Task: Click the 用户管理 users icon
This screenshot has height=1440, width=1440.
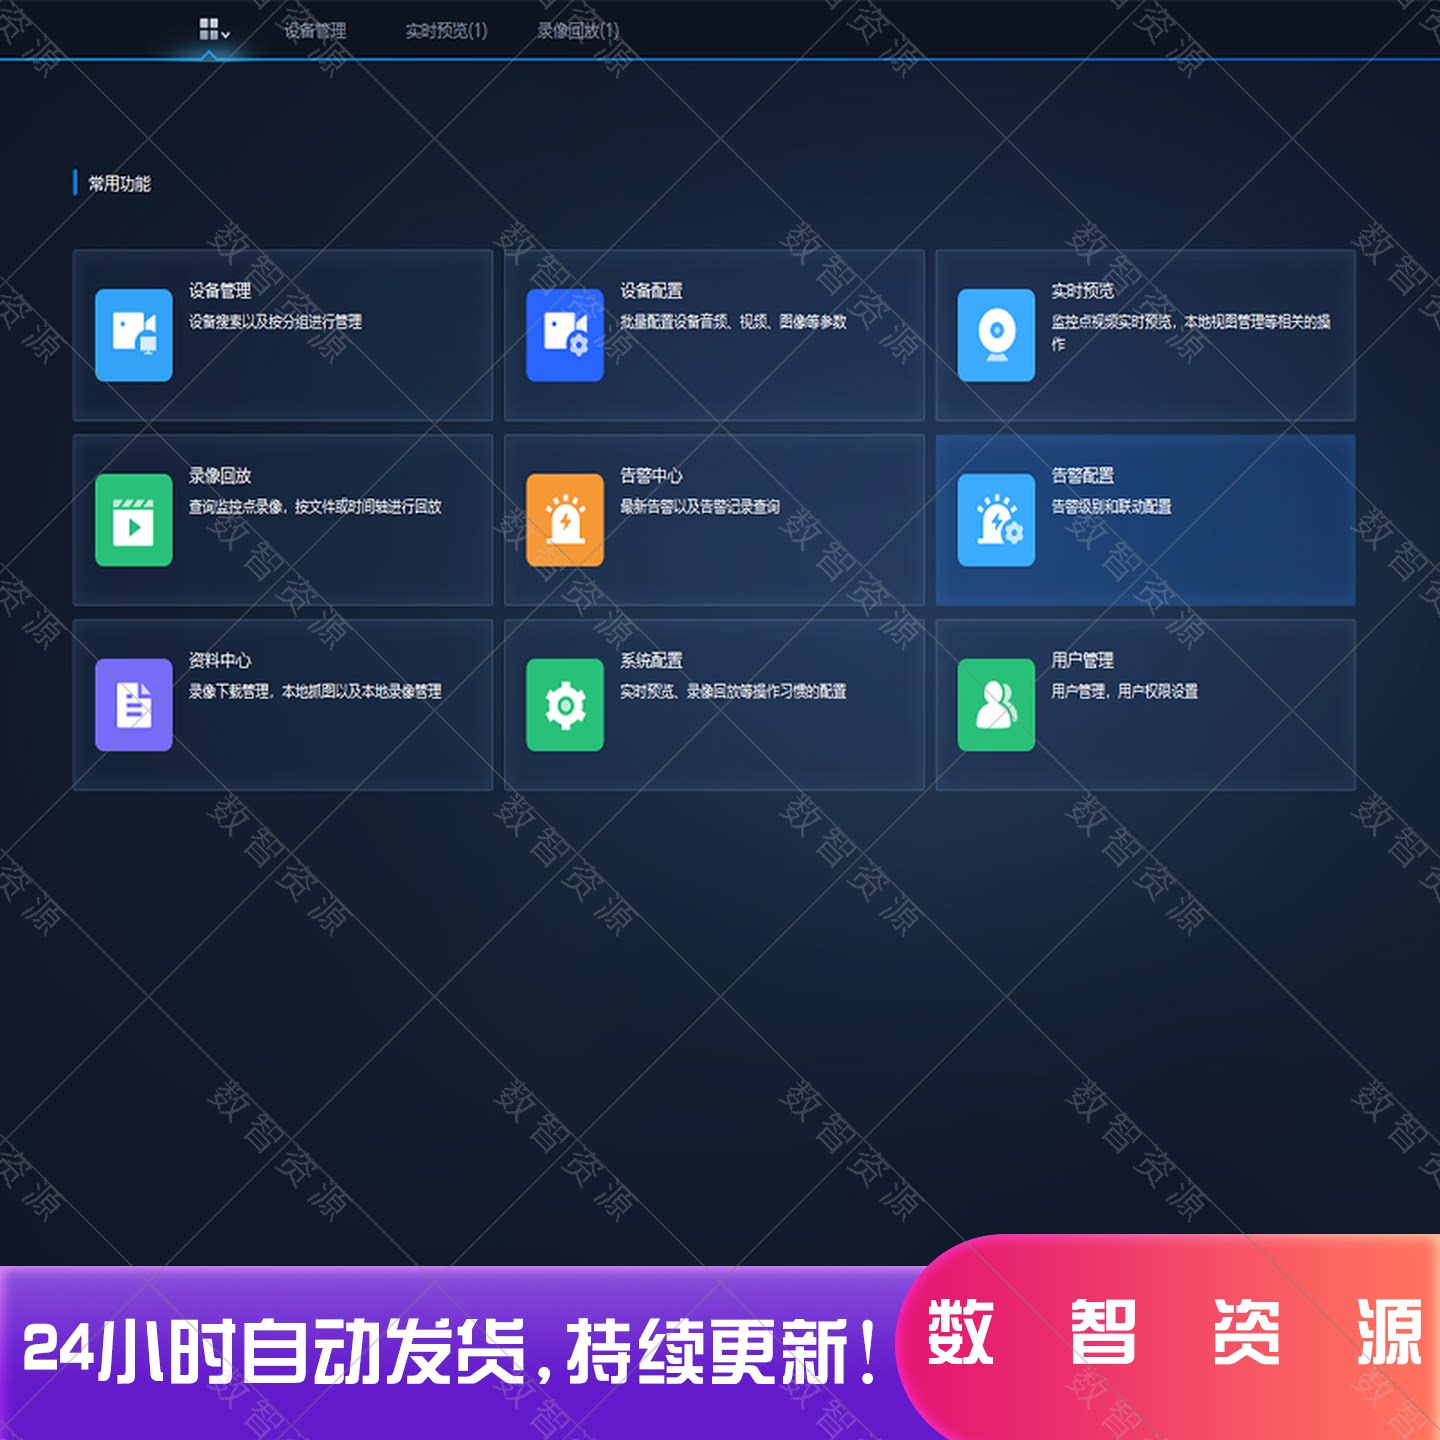Action: (996, 705)
